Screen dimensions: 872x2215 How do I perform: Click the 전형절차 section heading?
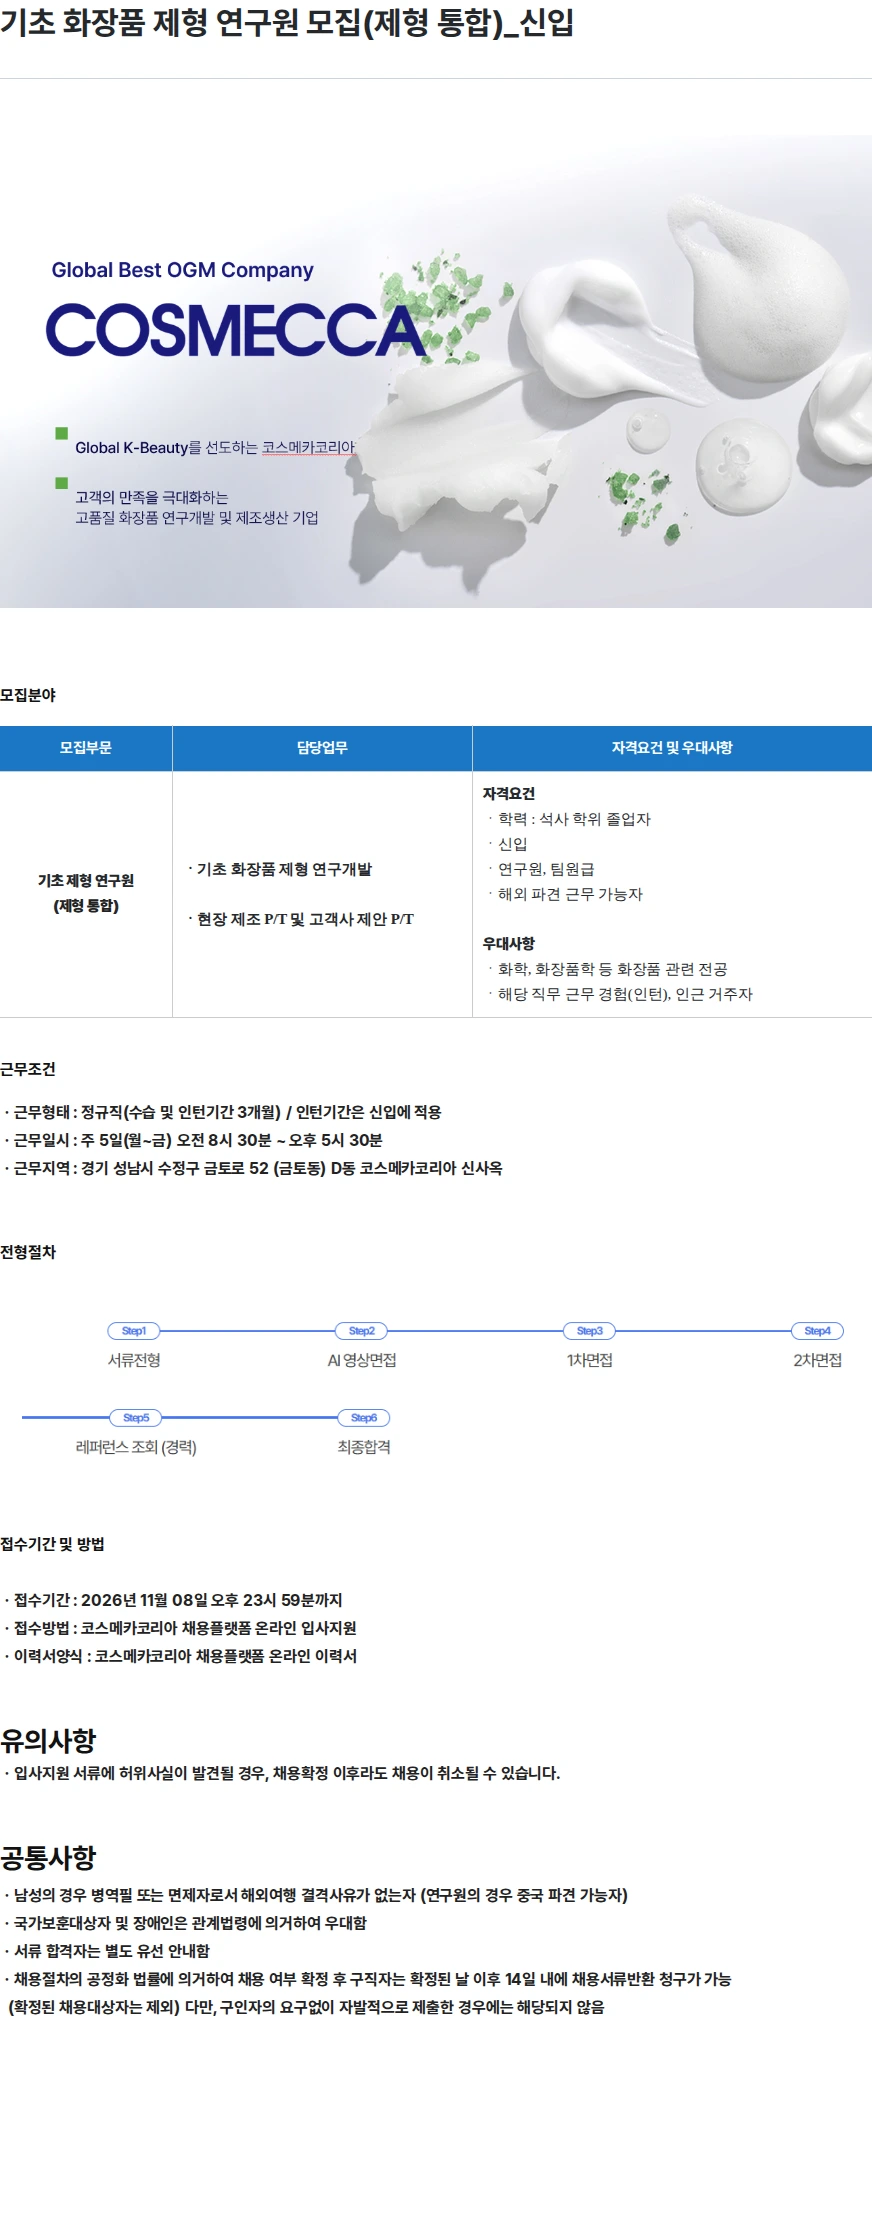[28, 1252]
